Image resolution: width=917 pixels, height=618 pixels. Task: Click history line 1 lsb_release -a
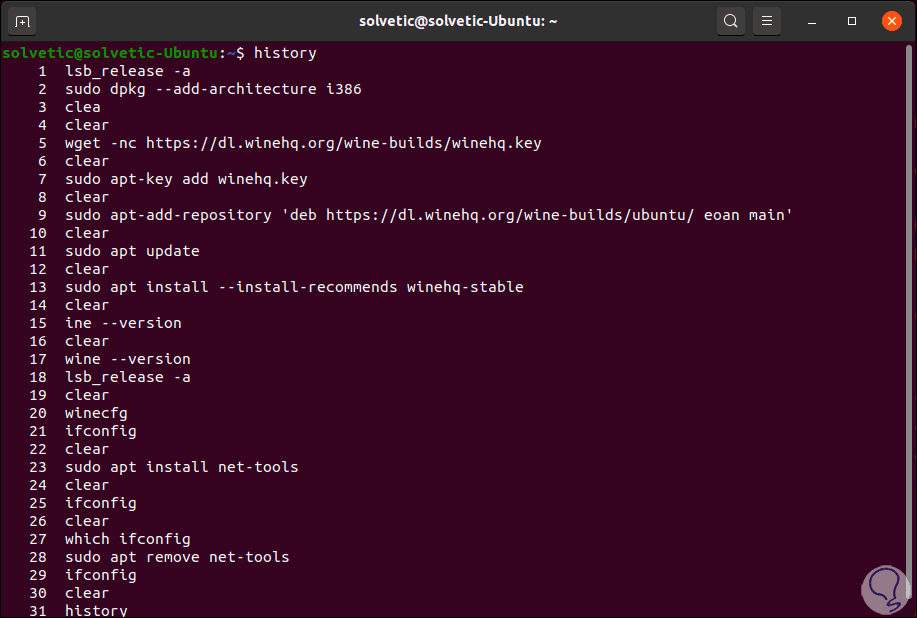[128, 71]
